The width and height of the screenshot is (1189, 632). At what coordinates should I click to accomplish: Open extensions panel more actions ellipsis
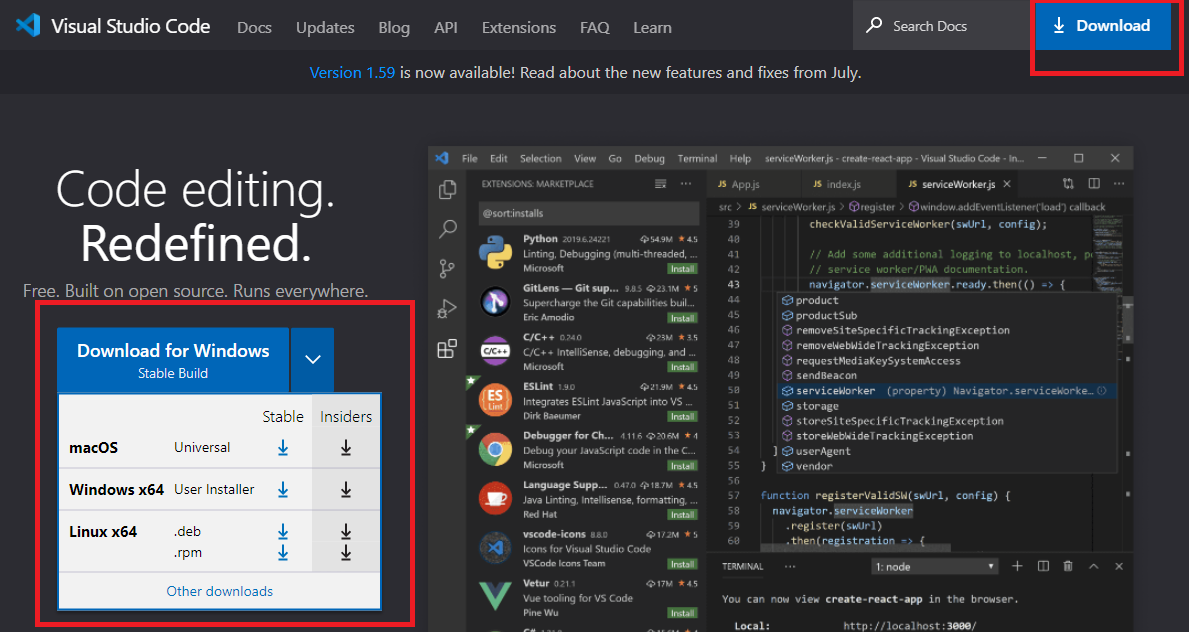(685, 184)
